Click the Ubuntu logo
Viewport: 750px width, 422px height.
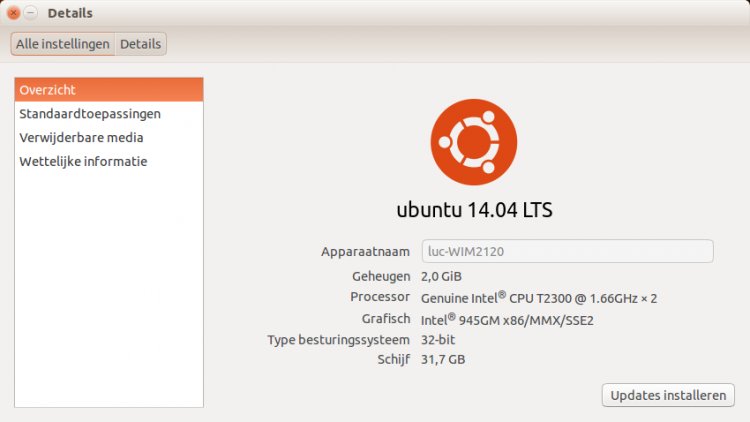474,142
